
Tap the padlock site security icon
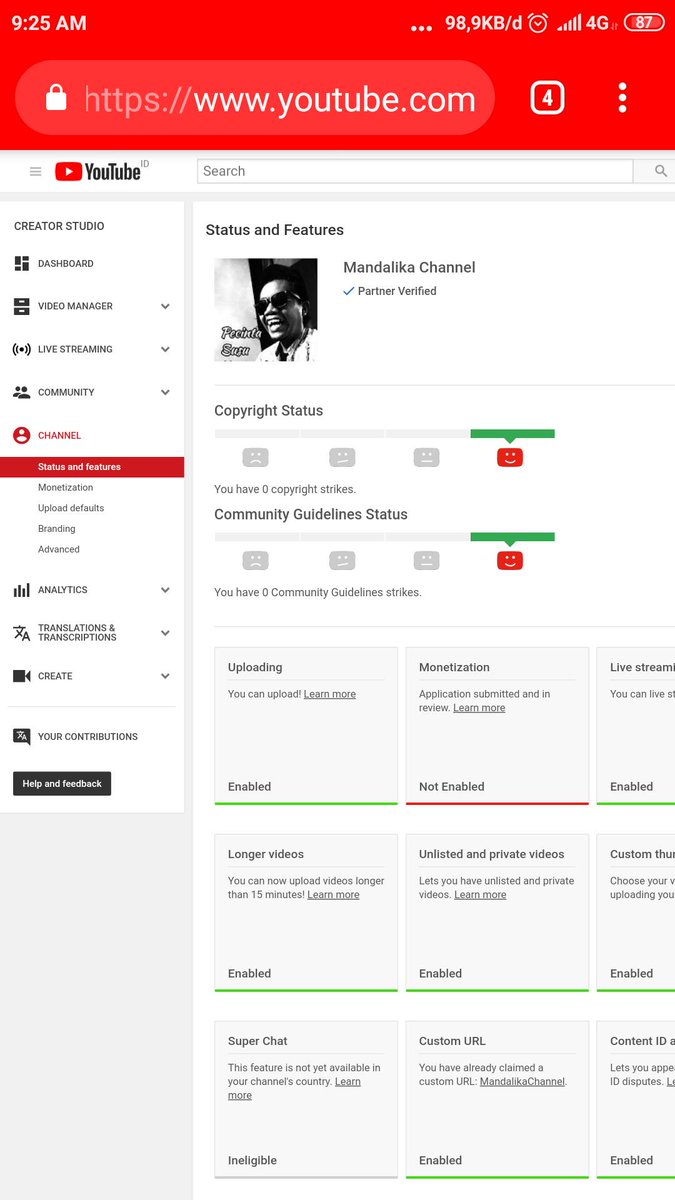point(56,98)
